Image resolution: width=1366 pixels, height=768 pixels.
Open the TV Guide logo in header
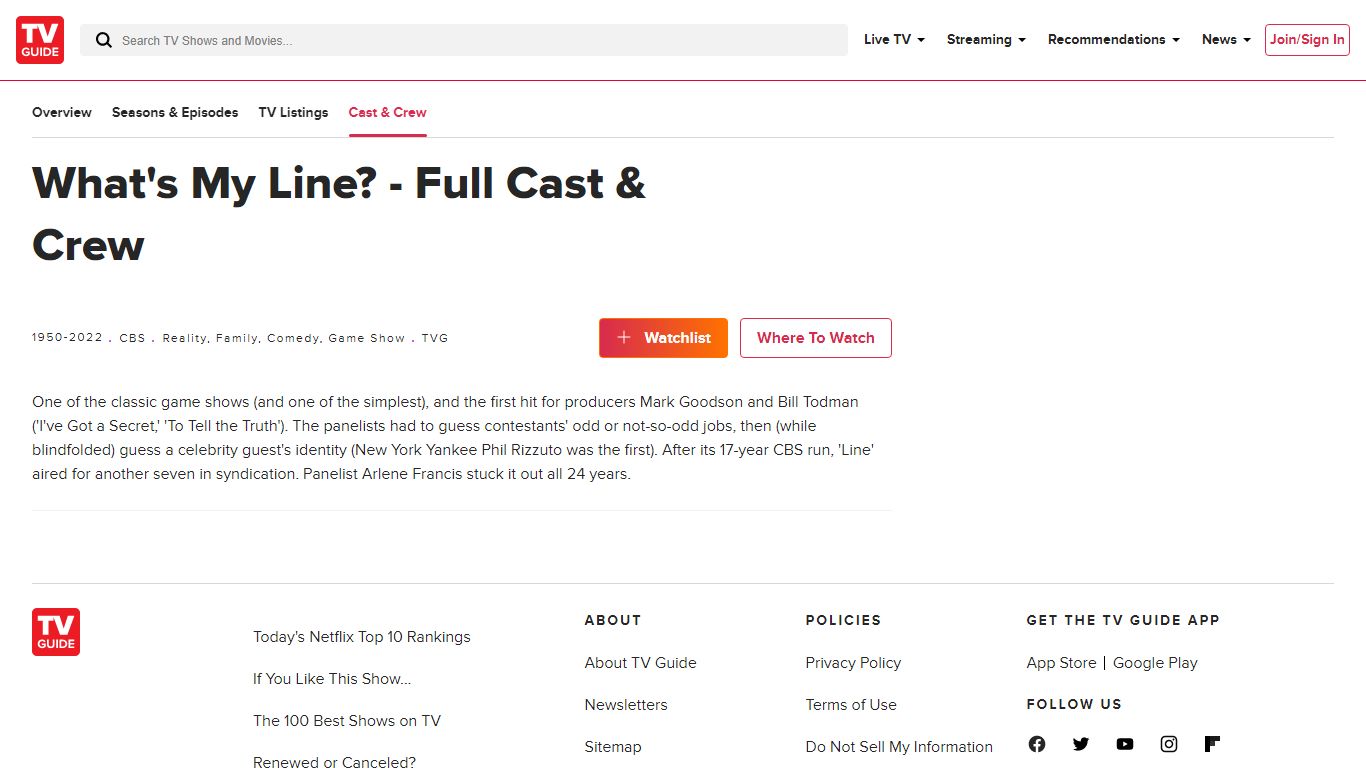click(40, 40)
